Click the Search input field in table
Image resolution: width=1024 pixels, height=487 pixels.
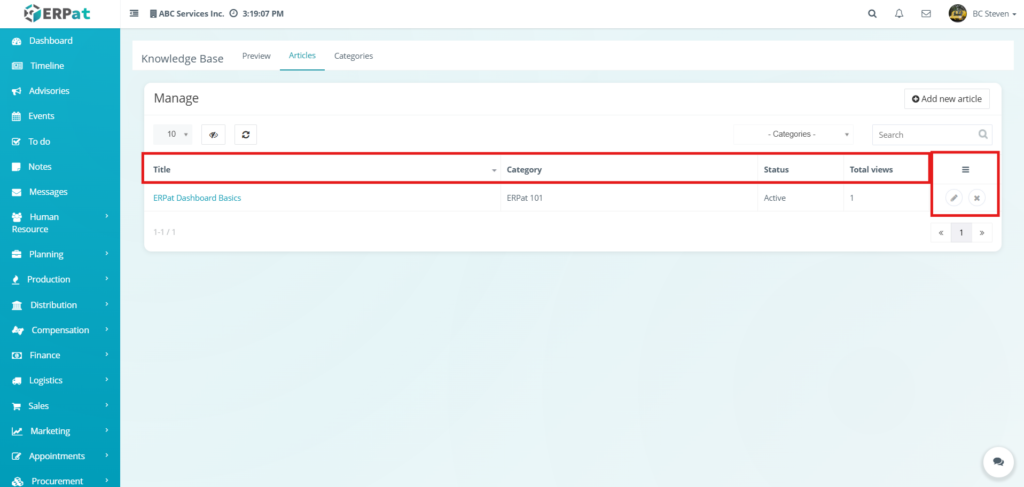(x=922, y=134)
